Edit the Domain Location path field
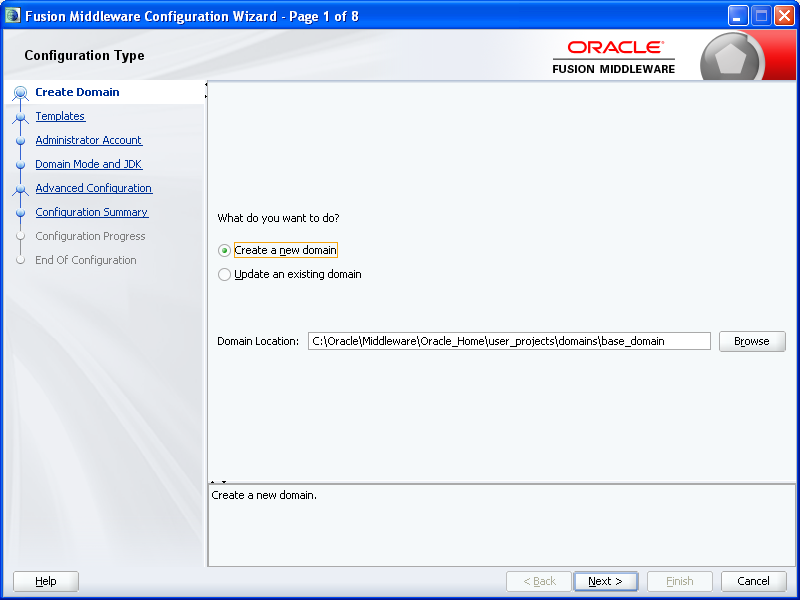800x600 pixels. [509, 341]
